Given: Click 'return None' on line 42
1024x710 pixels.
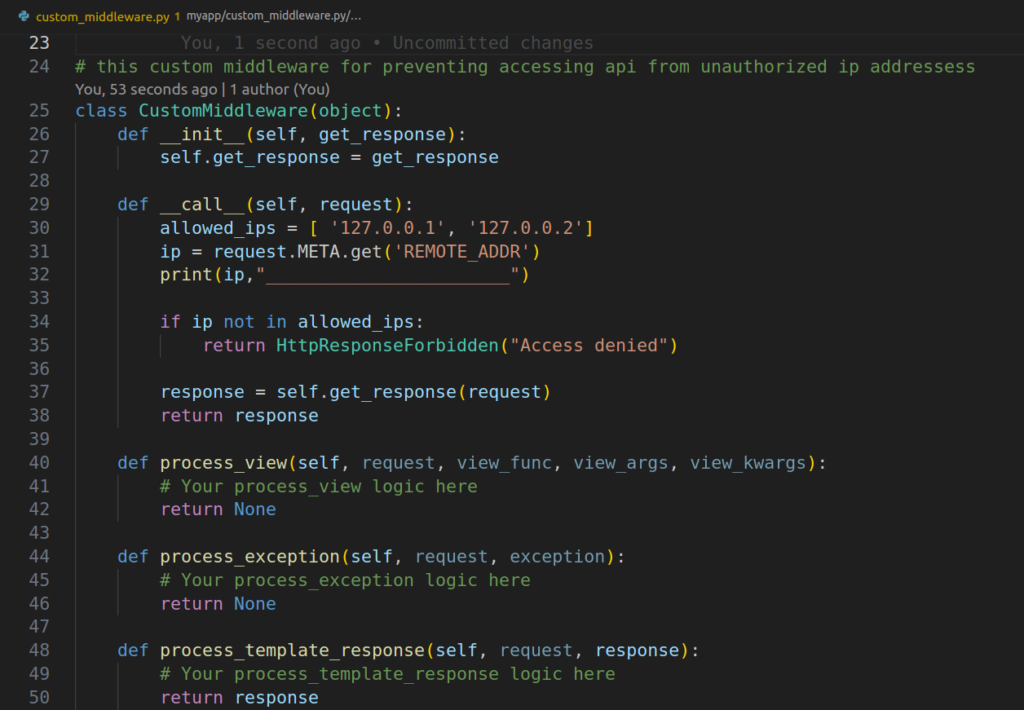Looking at the screenshot, I should click(x=218, y=509).
